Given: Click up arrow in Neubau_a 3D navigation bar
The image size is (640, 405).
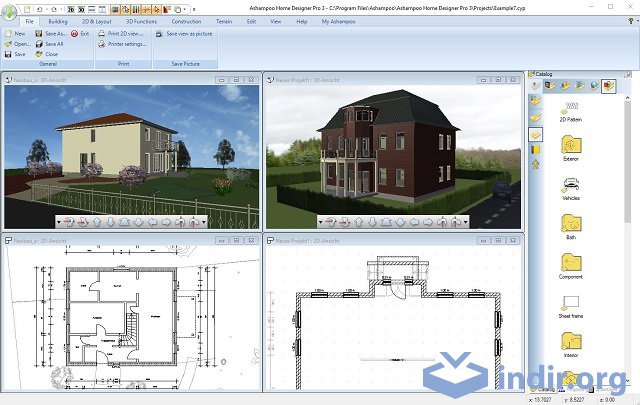Looking at the screenshot, I should 97,222.
